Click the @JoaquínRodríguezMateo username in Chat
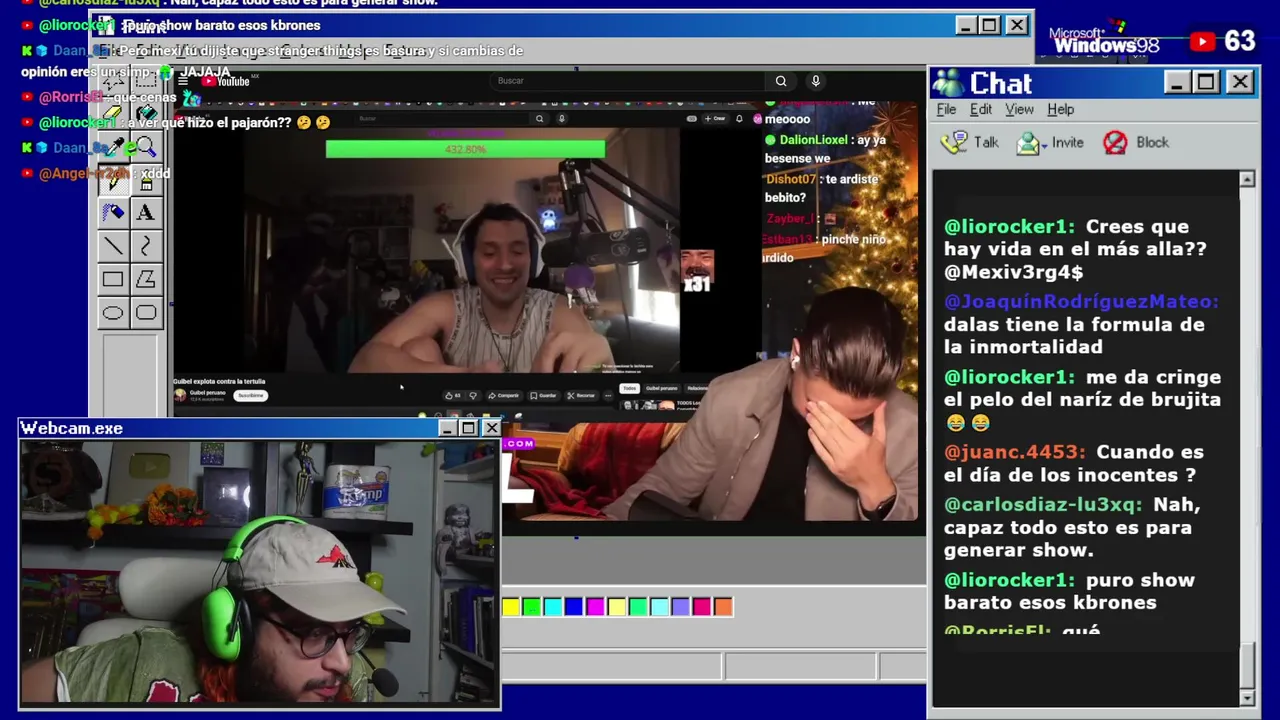1280x720 pixels. (x=1081, y=301)
